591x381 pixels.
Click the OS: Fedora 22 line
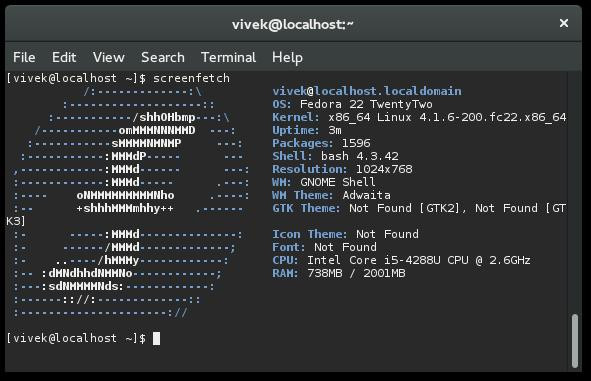pos(352,104)
